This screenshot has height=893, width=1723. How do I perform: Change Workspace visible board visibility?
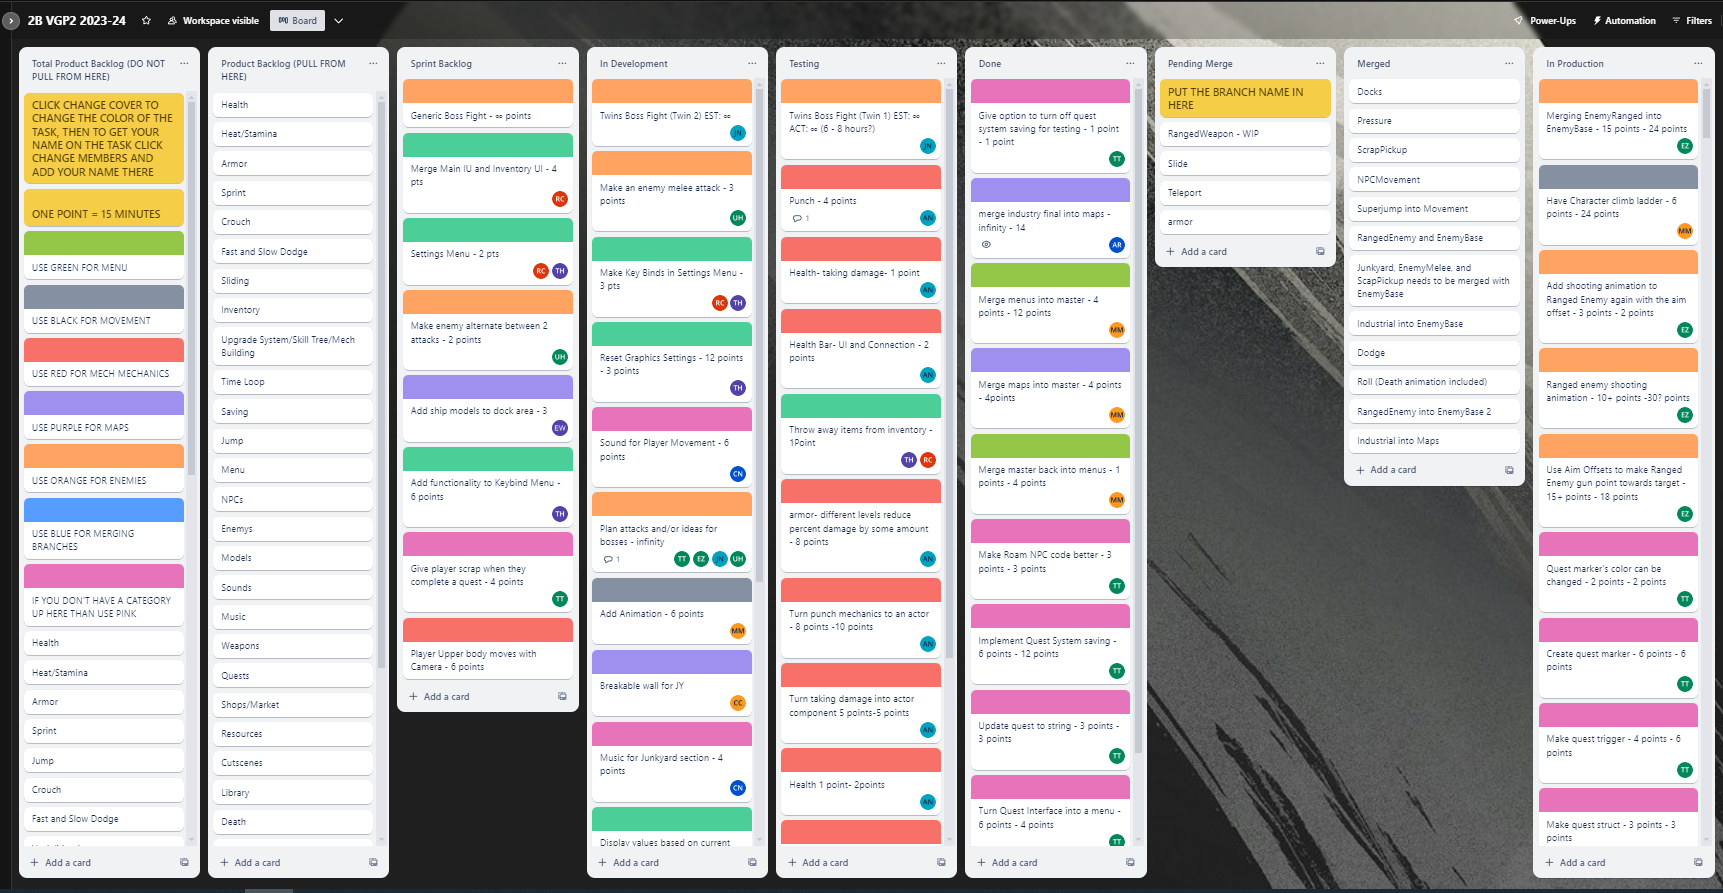point(213,20)
